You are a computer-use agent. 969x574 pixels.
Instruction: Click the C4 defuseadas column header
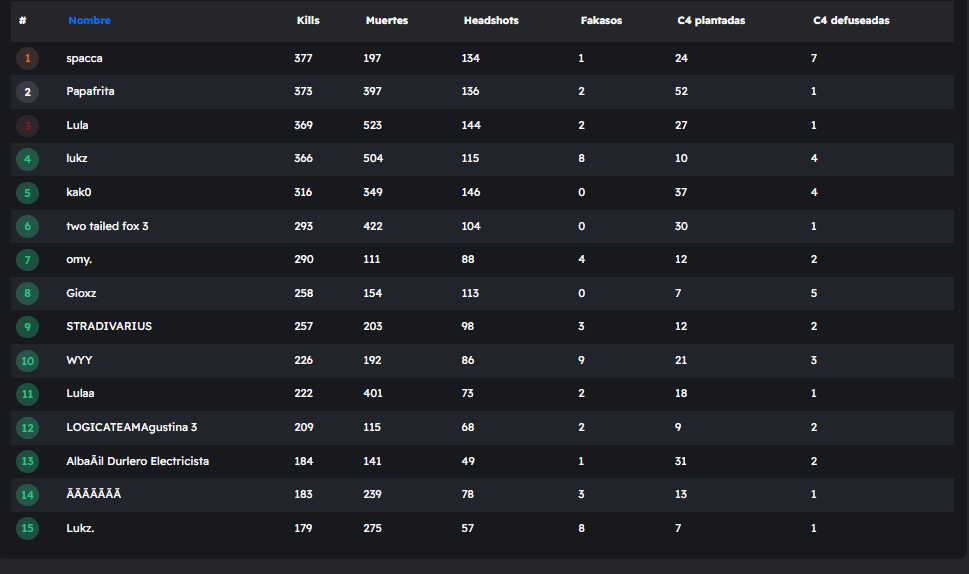point(851,21)
